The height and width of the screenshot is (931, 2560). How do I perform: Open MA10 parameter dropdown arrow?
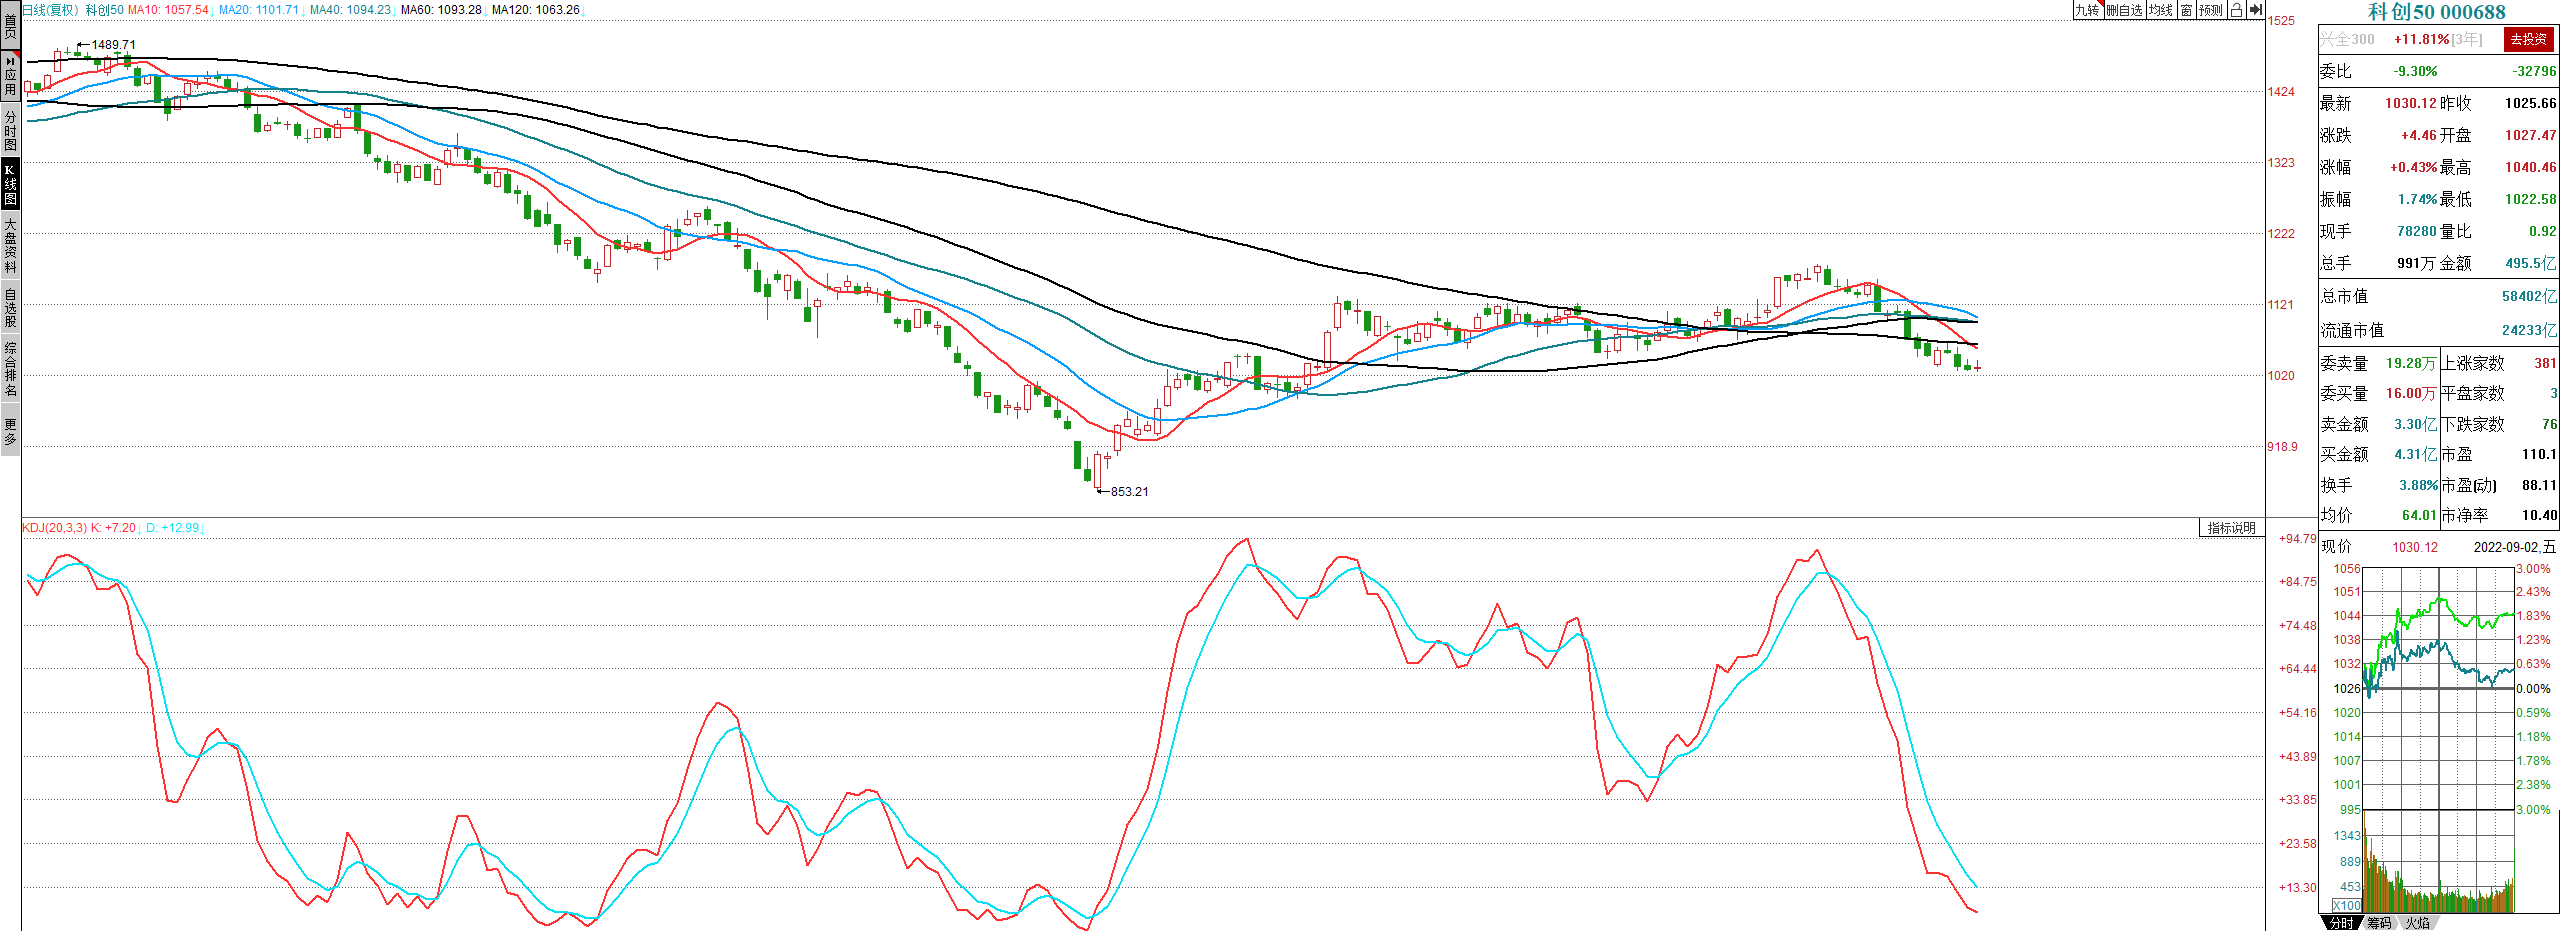click(x=213, y=10)
